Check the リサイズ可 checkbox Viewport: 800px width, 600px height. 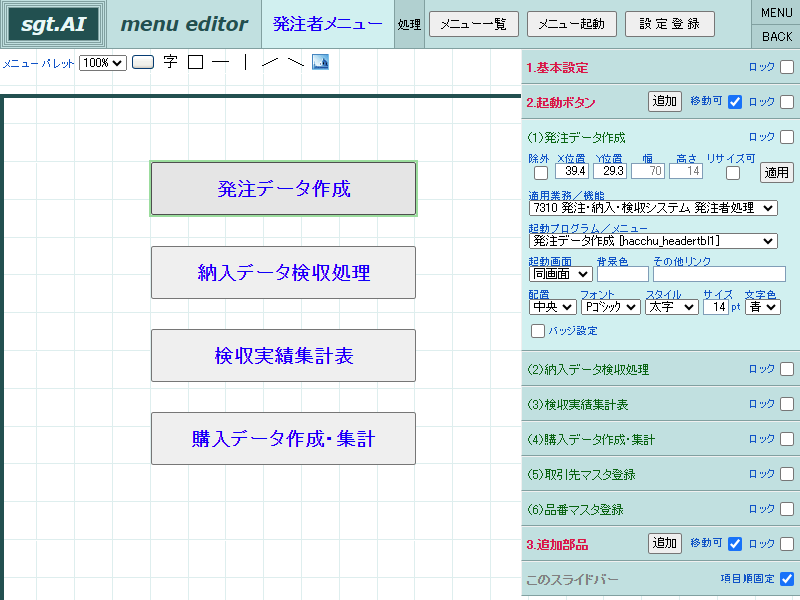click(733, 173)
